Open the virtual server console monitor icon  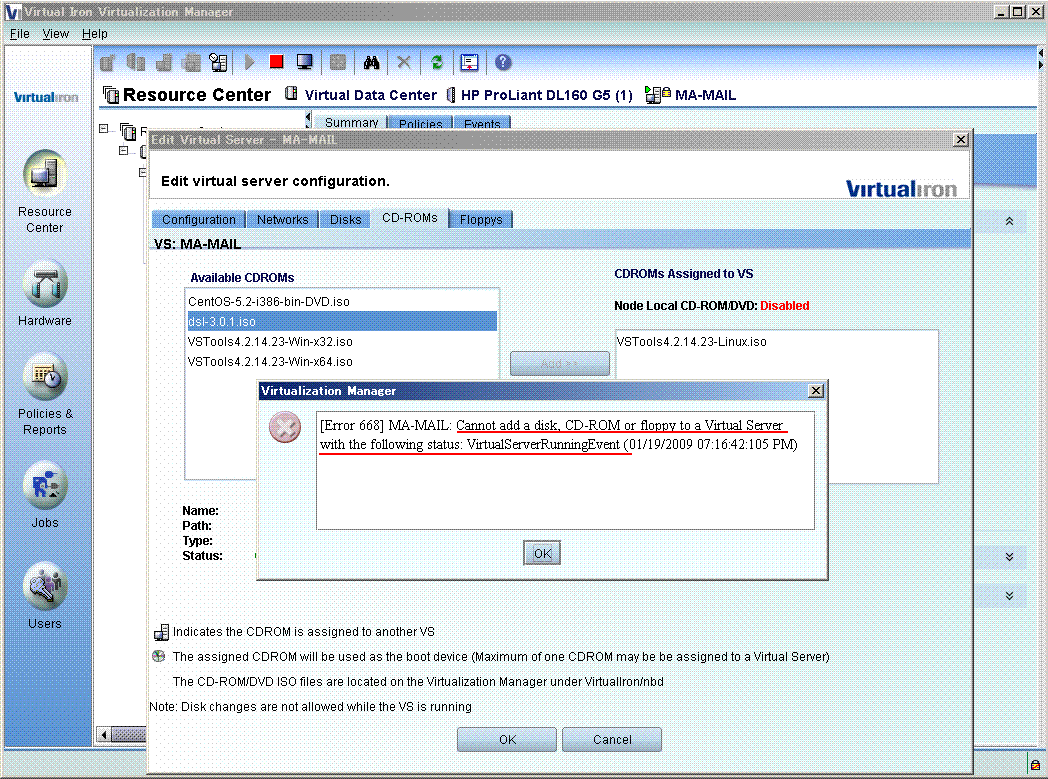[x=305, y=62]
